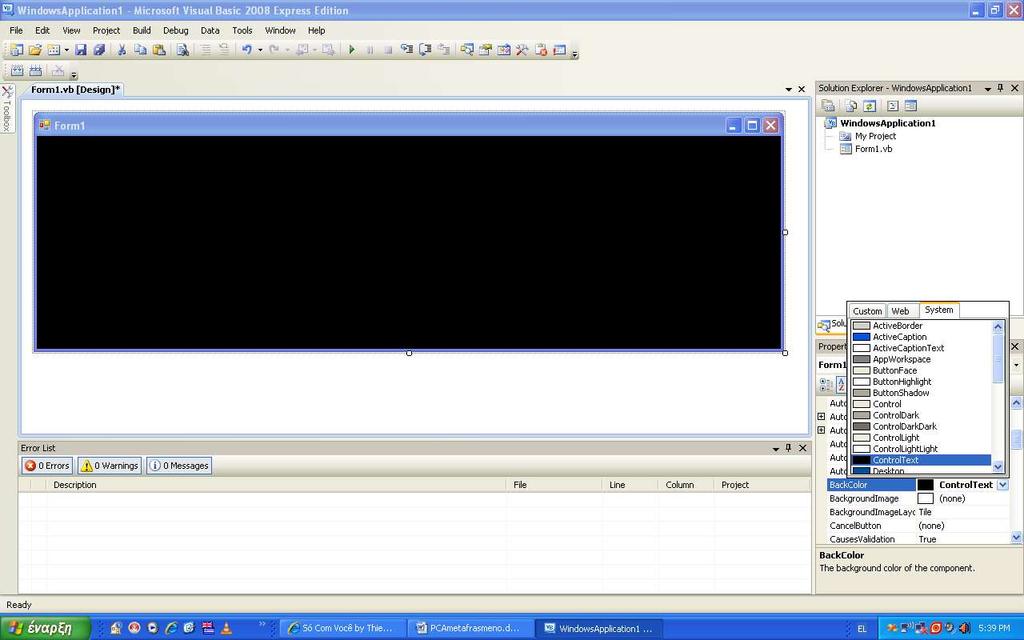Open Object Browser toolbar icon
The width and height of the screenshot is (1024, 640).
coord(504,50)
